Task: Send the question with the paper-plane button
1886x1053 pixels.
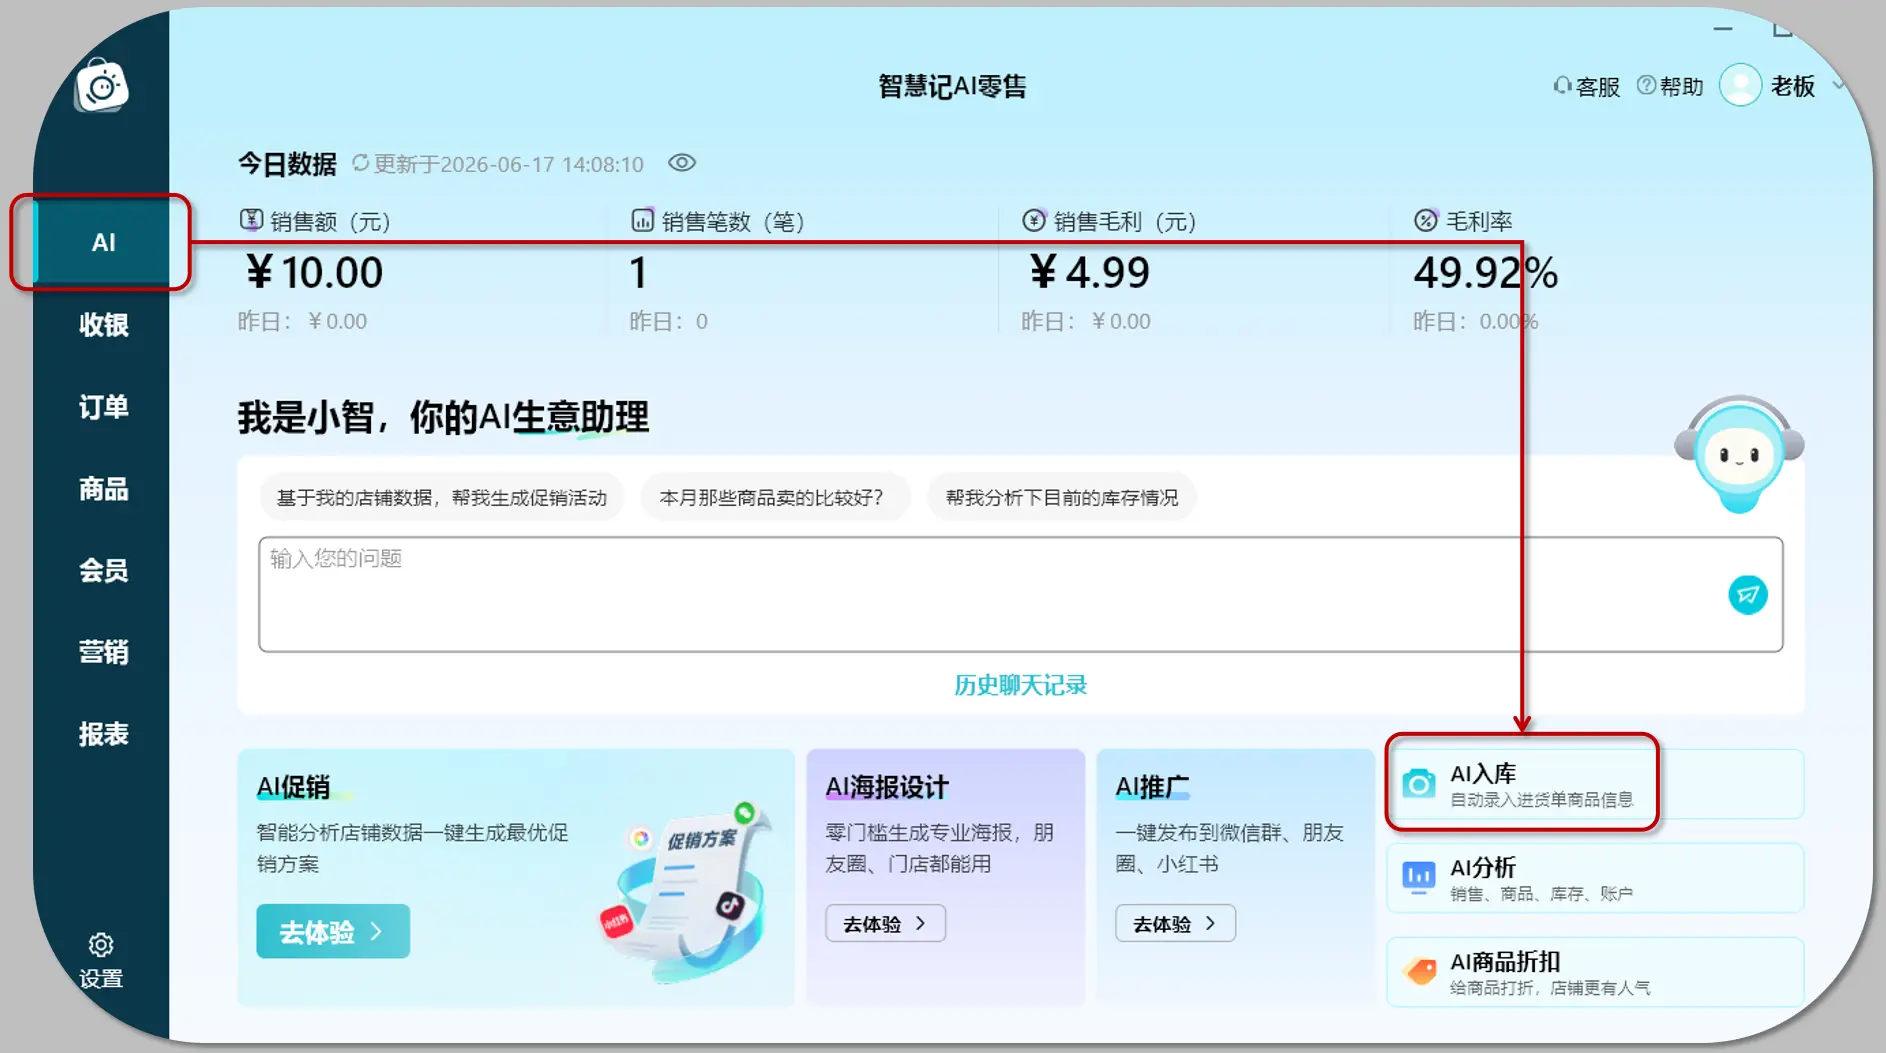Action: pos(1748,595)
